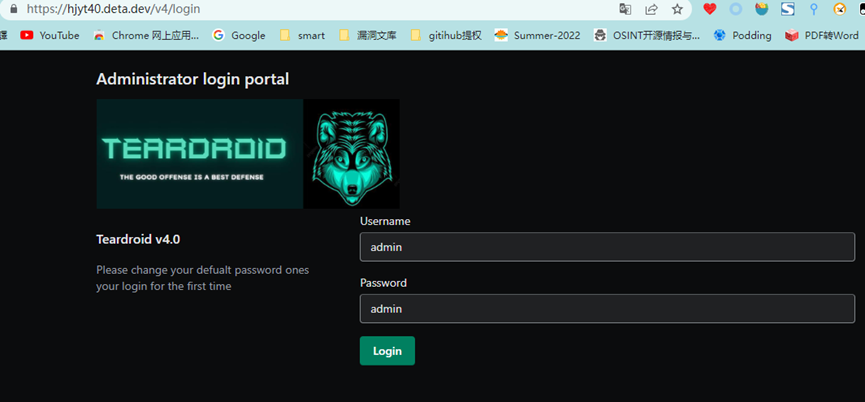Image resolution: width=865 pixels, height=402 pixels.
Task: Open the orange circle extension icon
Action: pos(840,9)
